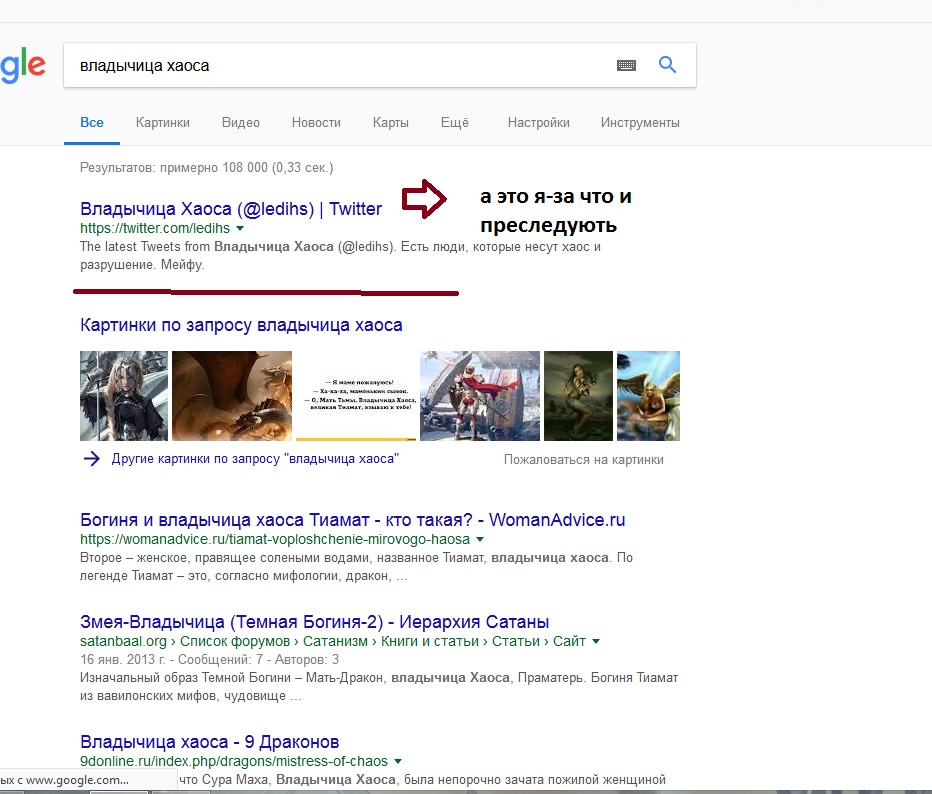Viewport: 932px width, 794px height.
Task: Open the 'Новости' tab
Action: [x=316, y=122]
